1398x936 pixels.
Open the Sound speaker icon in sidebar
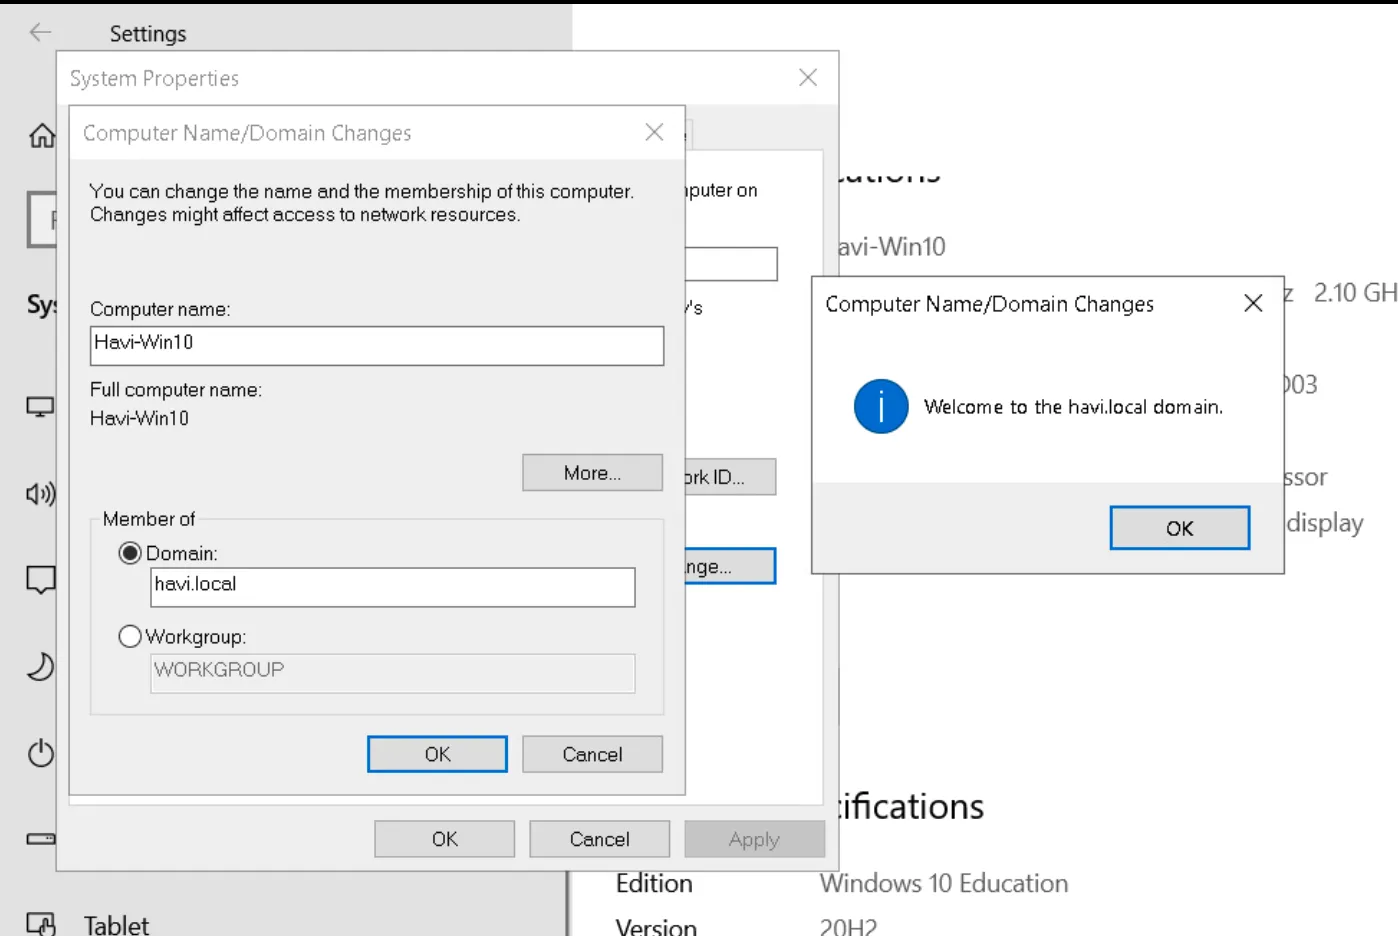(x=40, y=493)
